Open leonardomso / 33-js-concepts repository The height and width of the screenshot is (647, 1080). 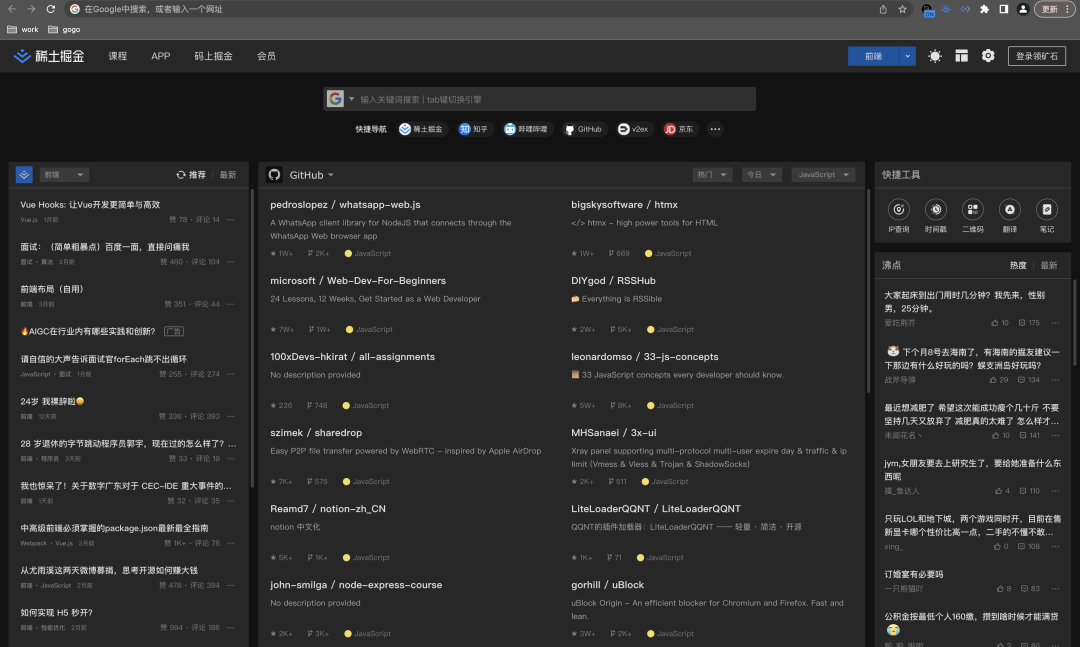(645, 356)
